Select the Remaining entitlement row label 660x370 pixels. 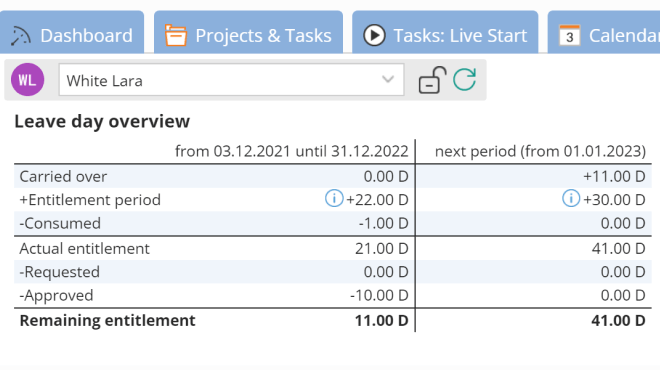tap(107, 321)
